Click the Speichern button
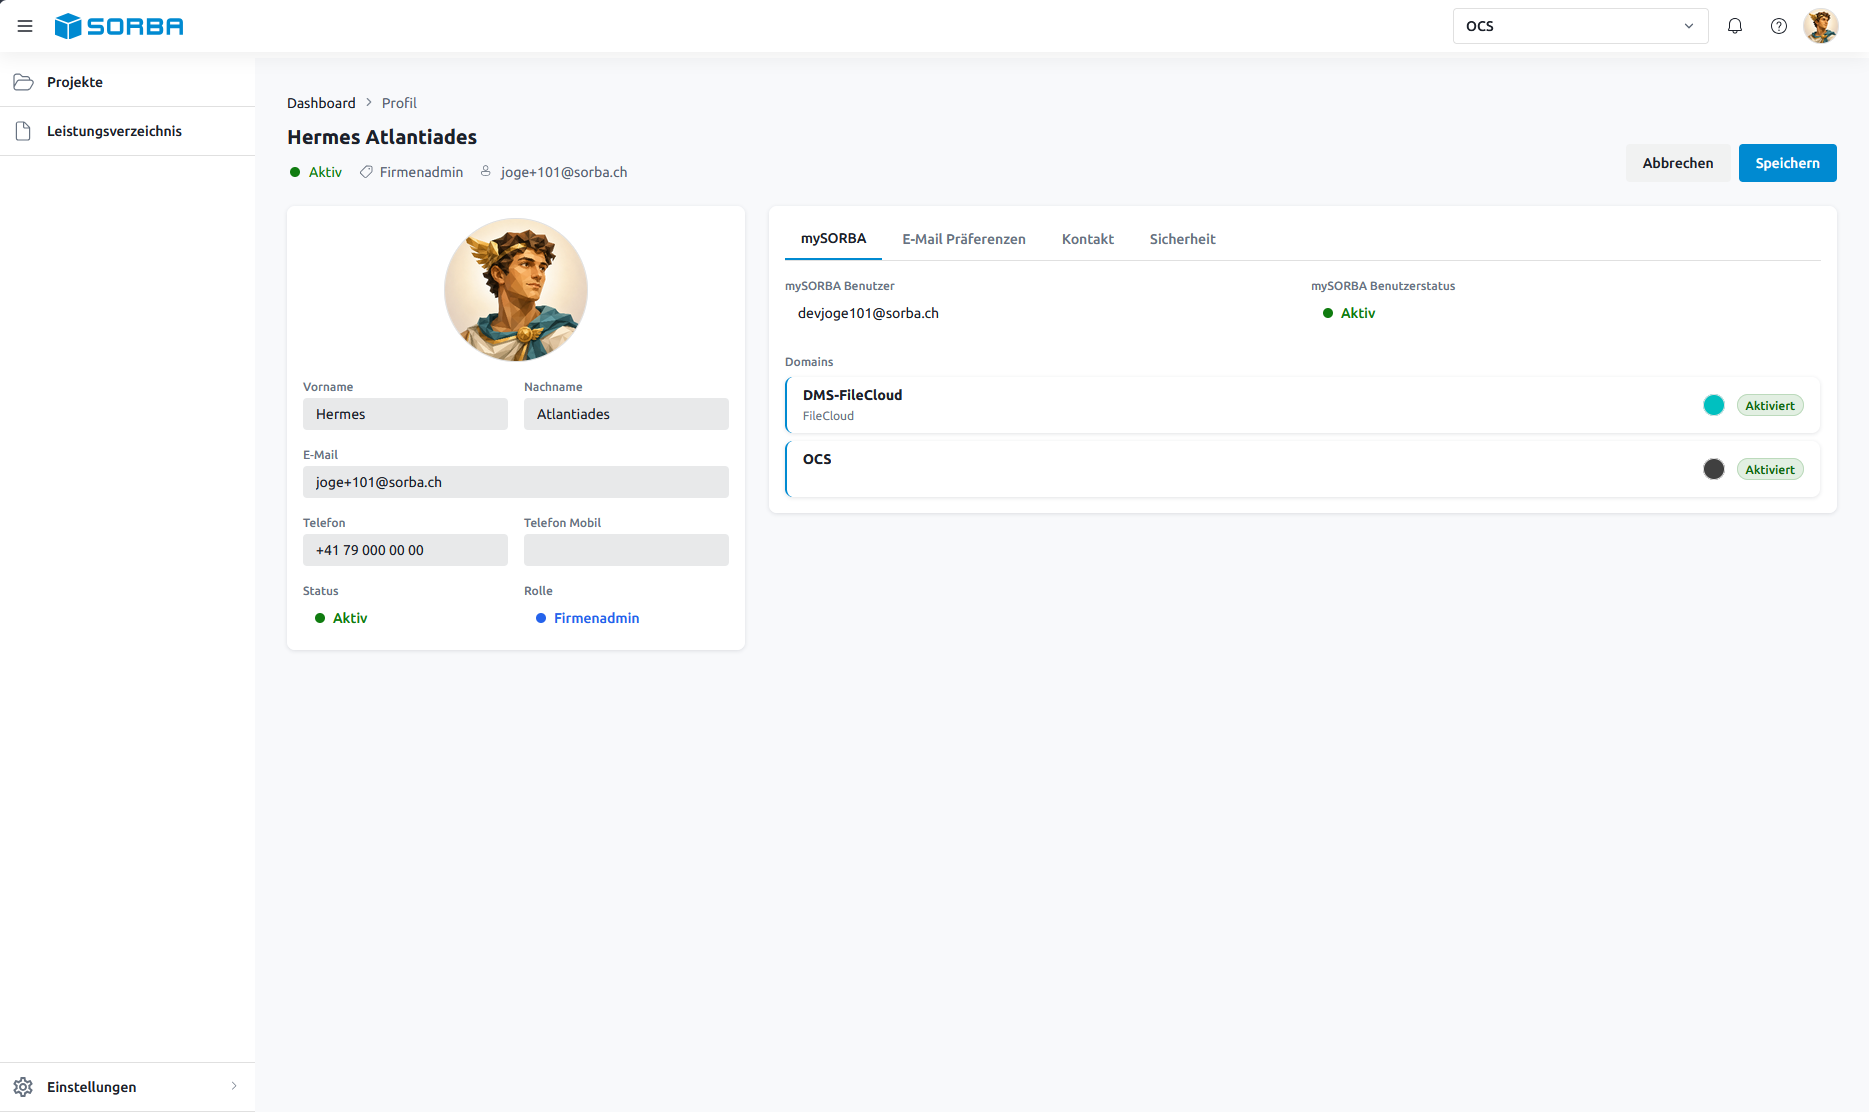The image size is (1869, 1112). 1787,163
